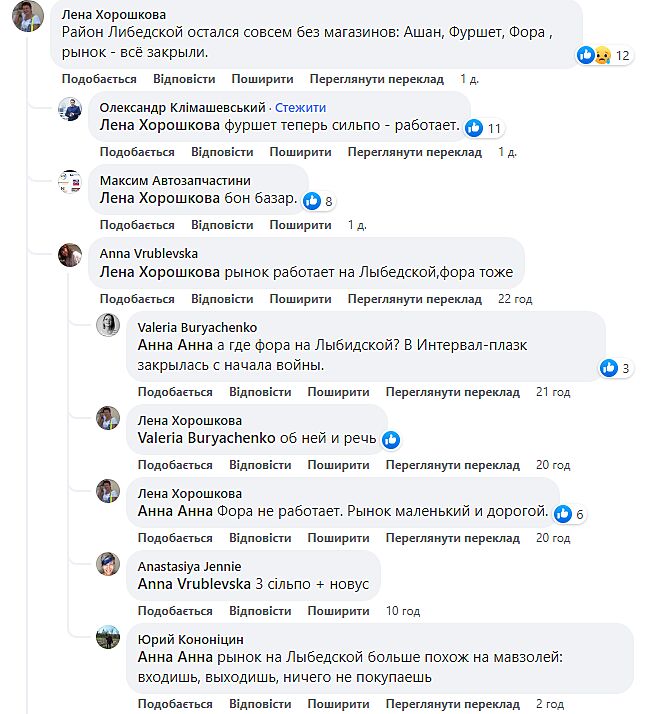Image resolution: width=650 pixels, height=714 pixels.
Task: Share Anna Vrublevska's comment using Поширити
Action: point(300,299)
